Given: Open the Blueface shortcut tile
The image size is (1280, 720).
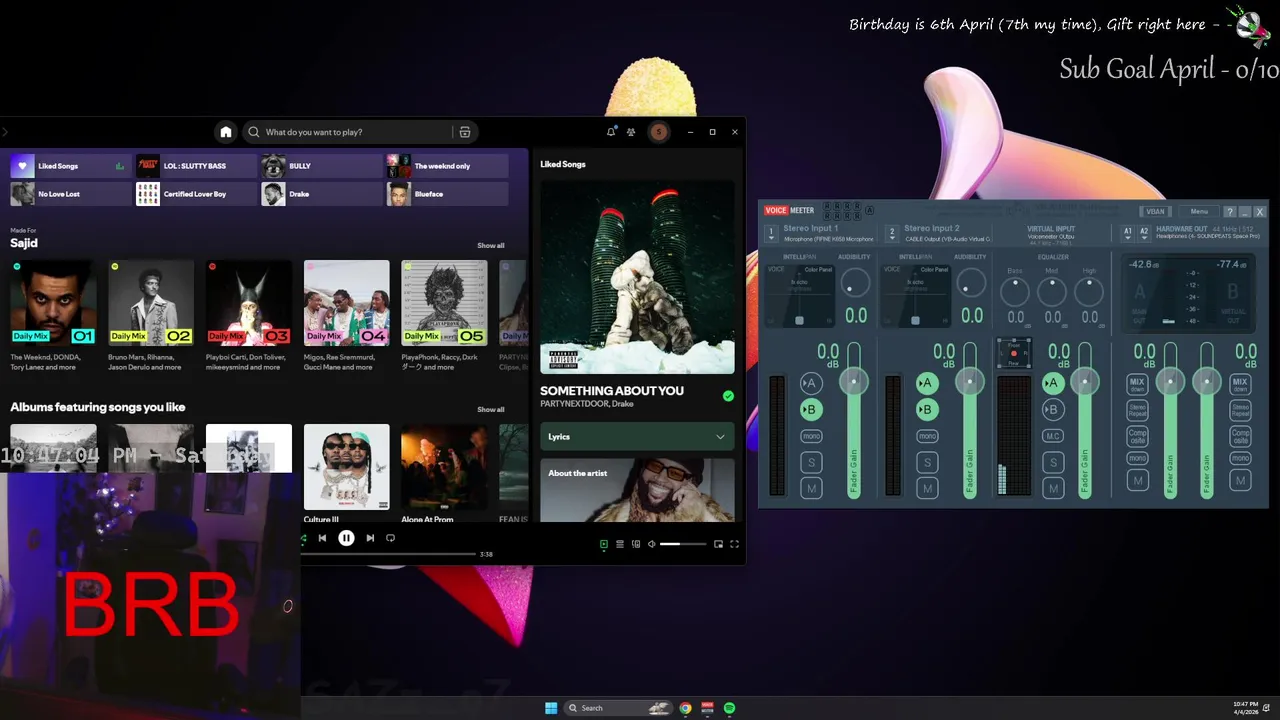Looking at the screenshot, I should coord(447,194).
